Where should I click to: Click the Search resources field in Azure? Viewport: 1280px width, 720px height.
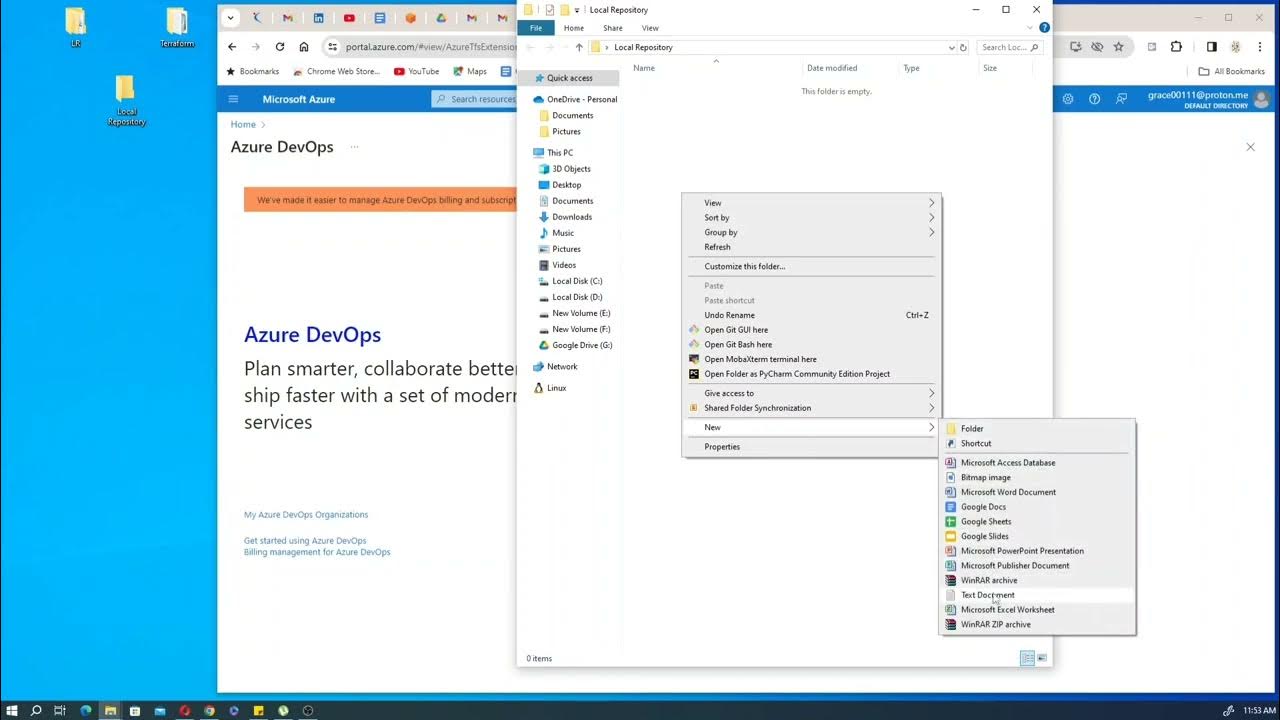(x=475, y=99)
